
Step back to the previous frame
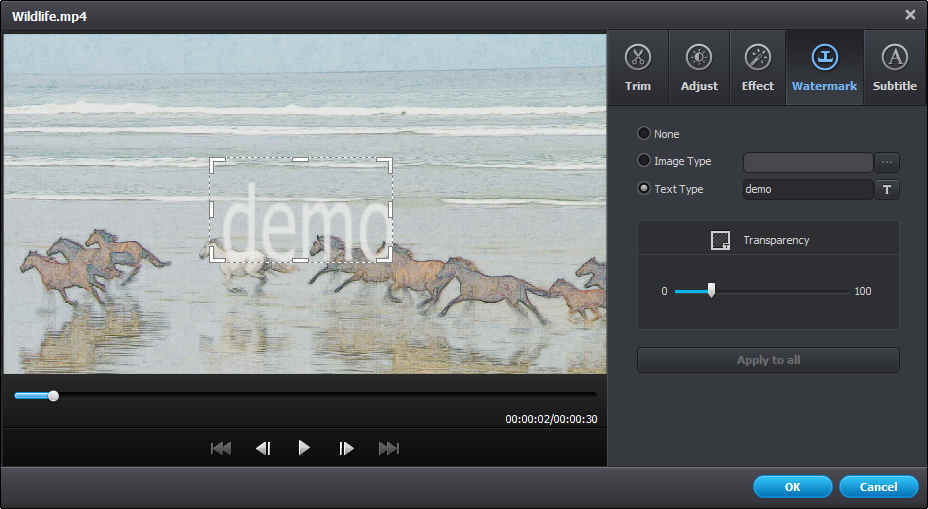263,449
